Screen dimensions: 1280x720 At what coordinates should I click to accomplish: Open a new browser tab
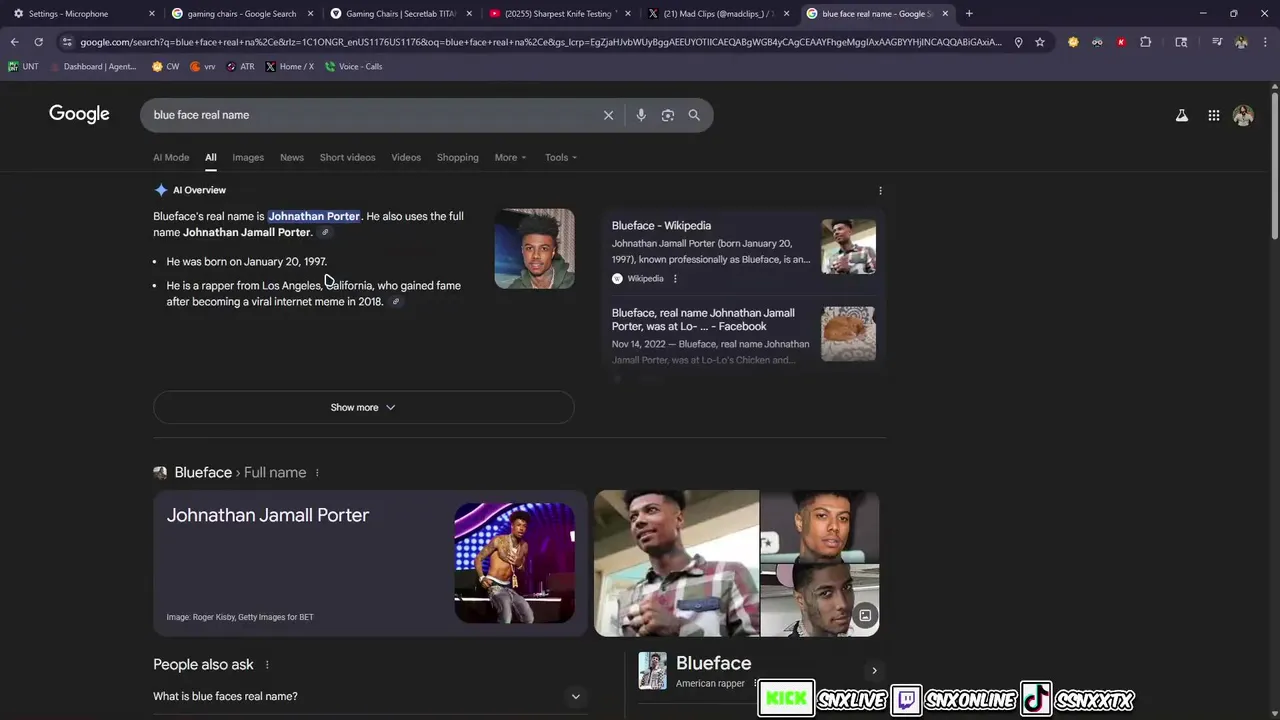coord(969,14)
